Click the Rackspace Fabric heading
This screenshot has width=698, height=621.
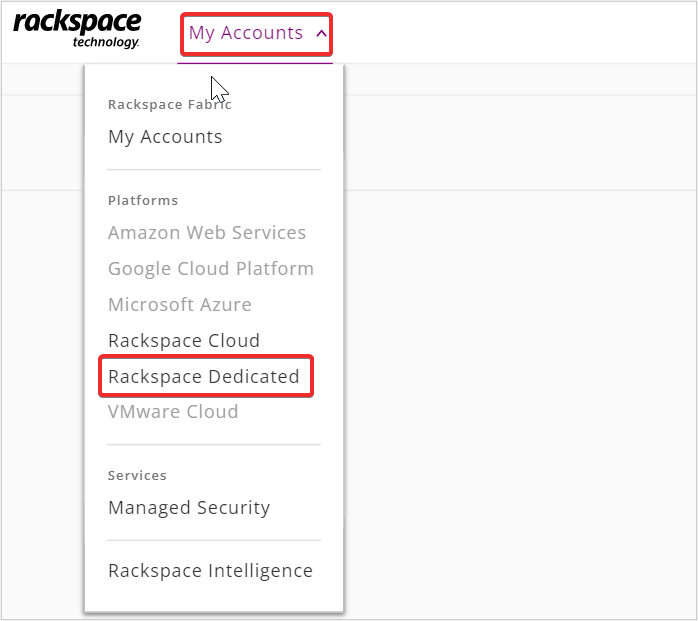pyautogui.click(x=170, y=105)
